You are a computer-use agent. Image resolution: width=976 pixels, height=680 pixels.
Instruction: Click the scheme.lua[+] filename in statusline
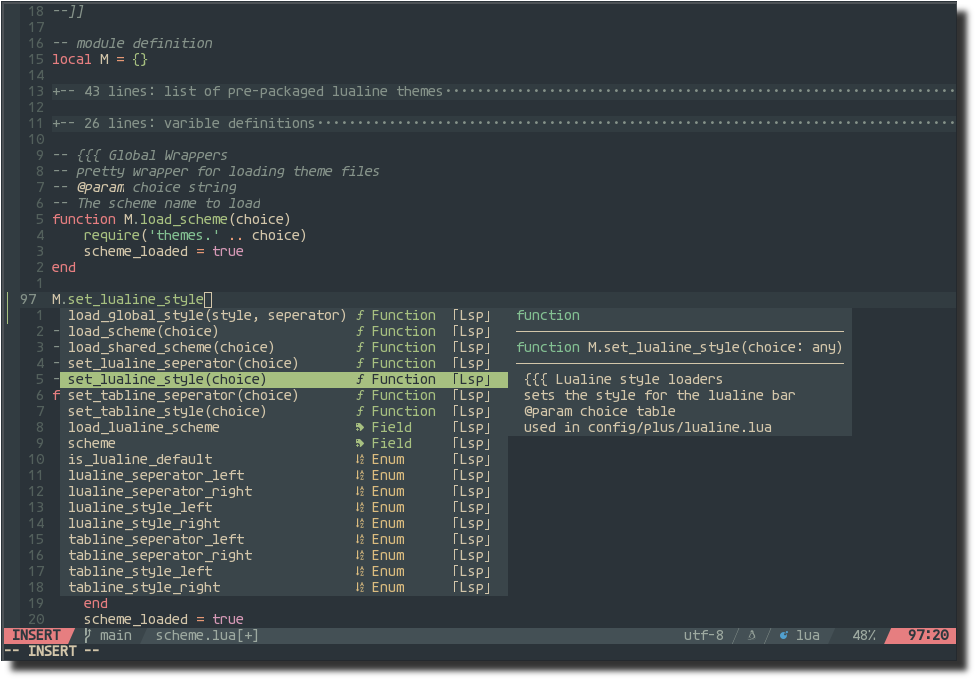tap(207, 635)
